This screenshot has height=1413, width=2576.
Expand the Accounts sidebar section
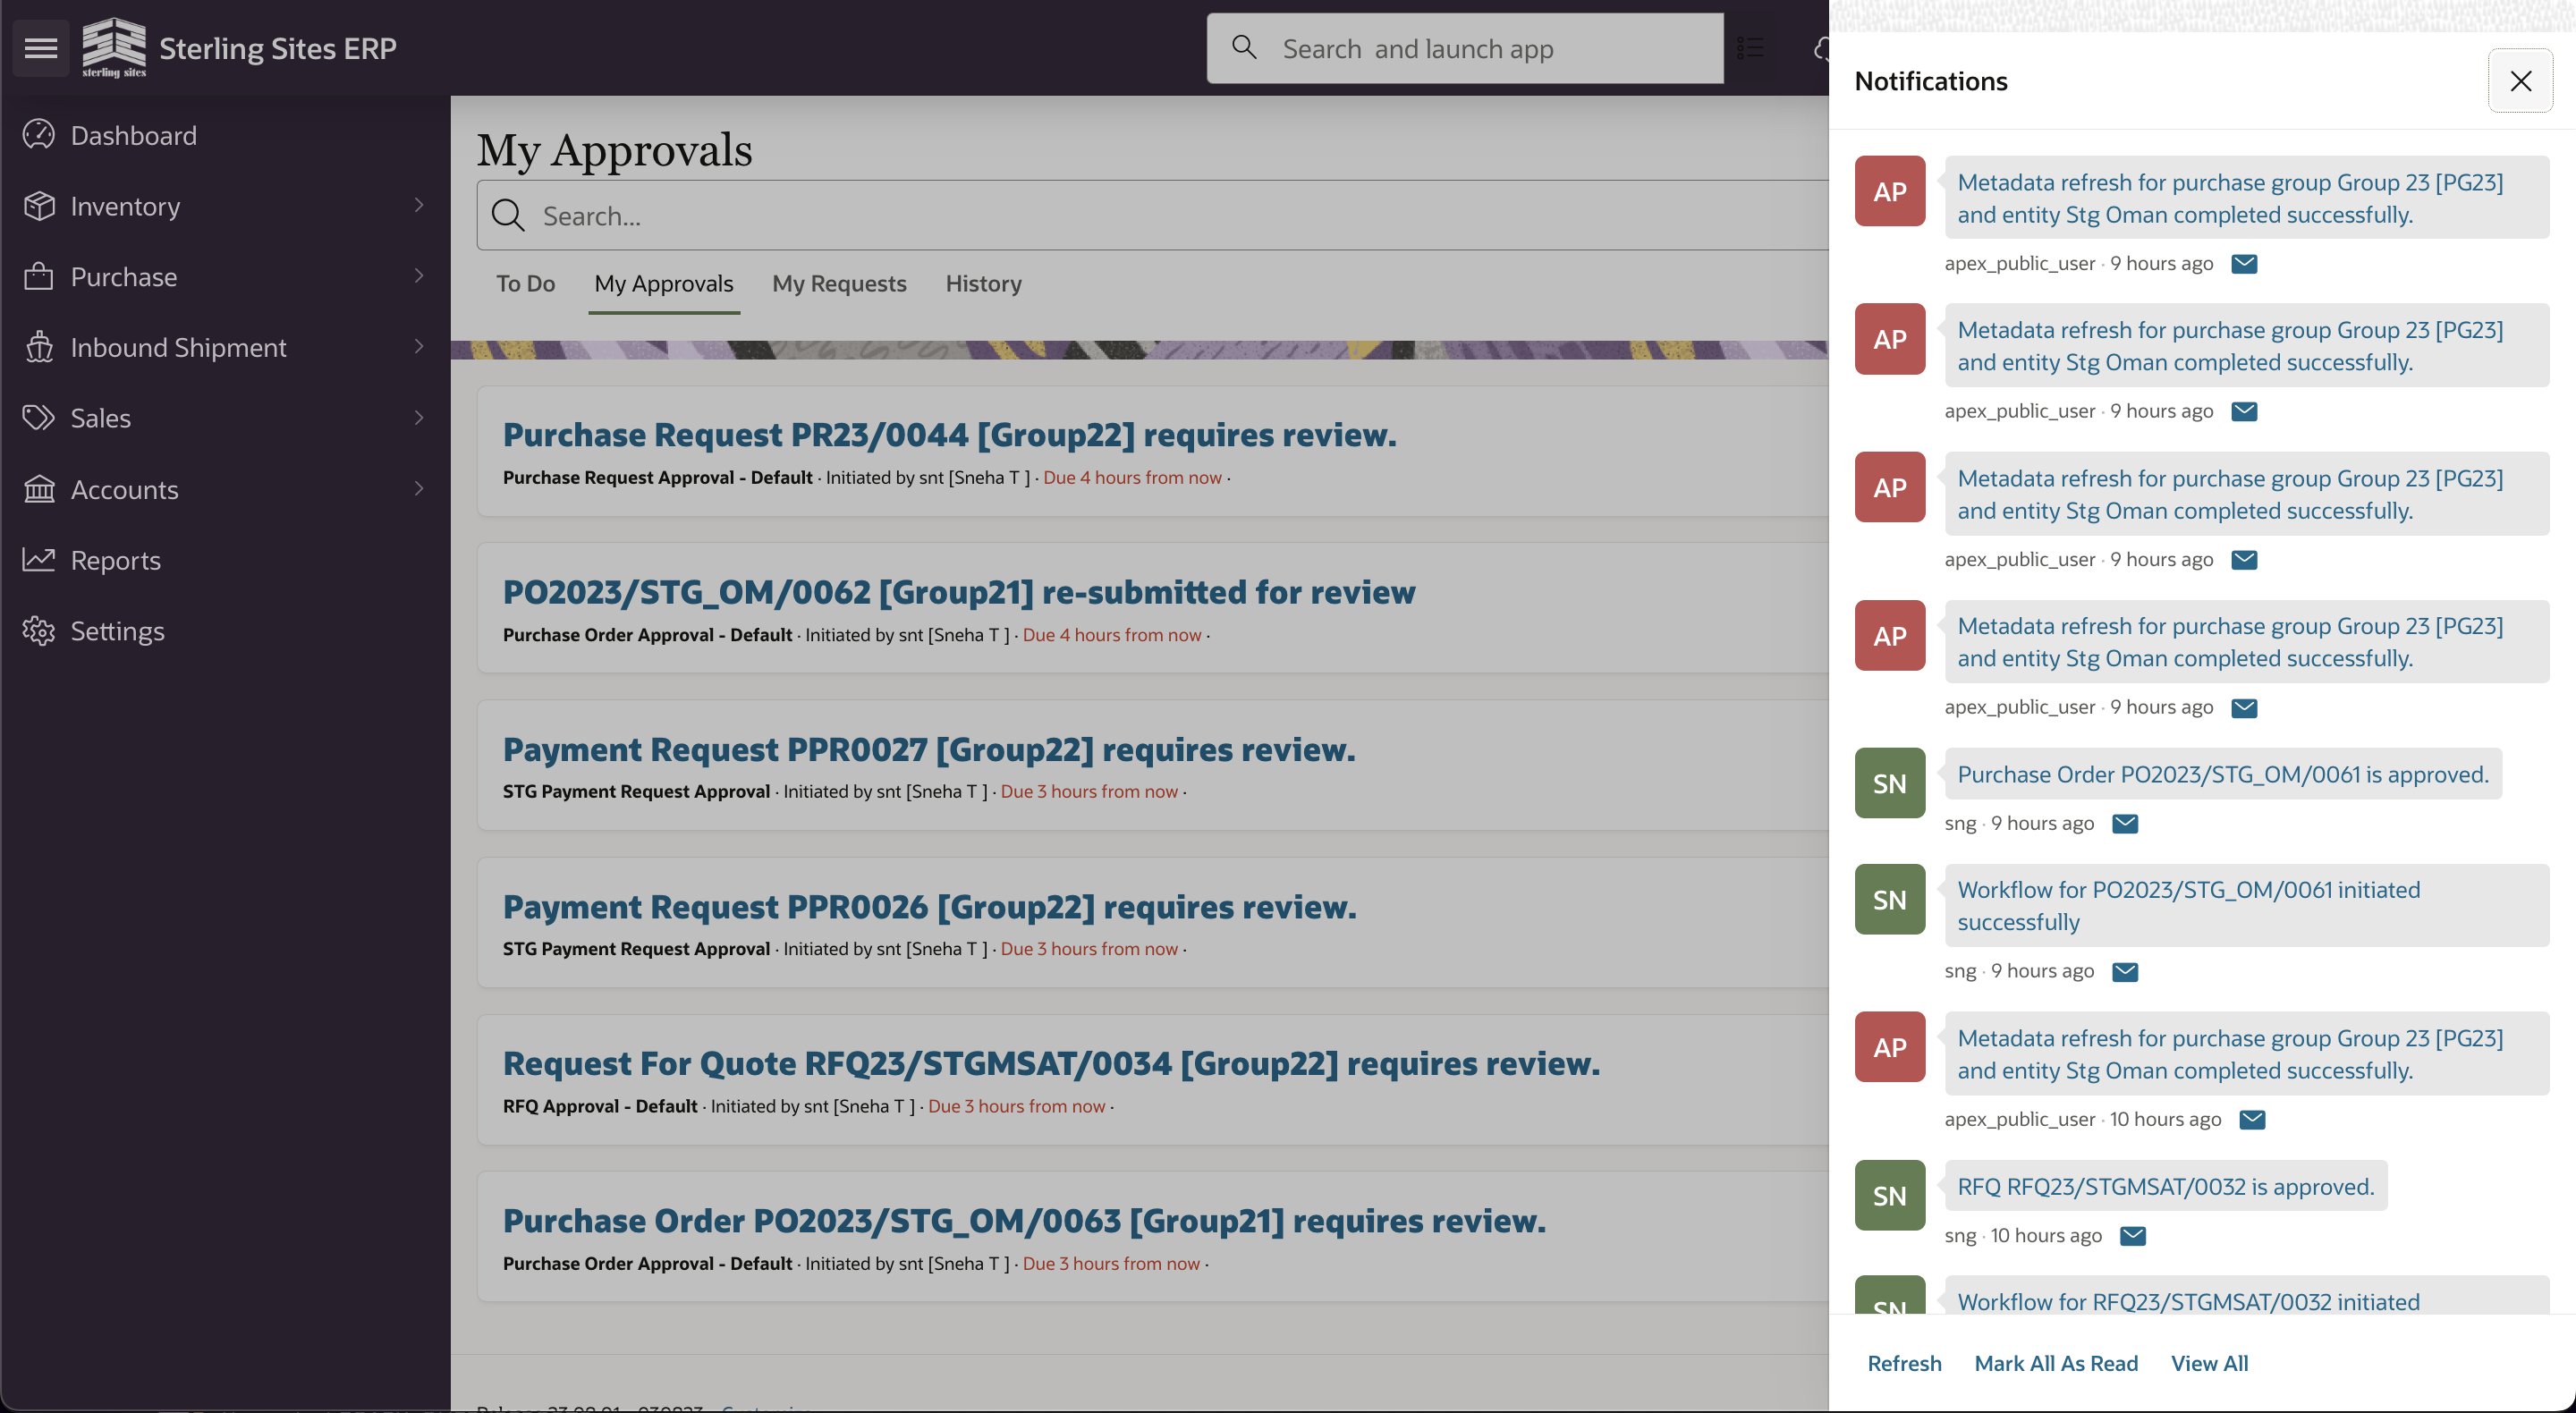click(419, 489)
